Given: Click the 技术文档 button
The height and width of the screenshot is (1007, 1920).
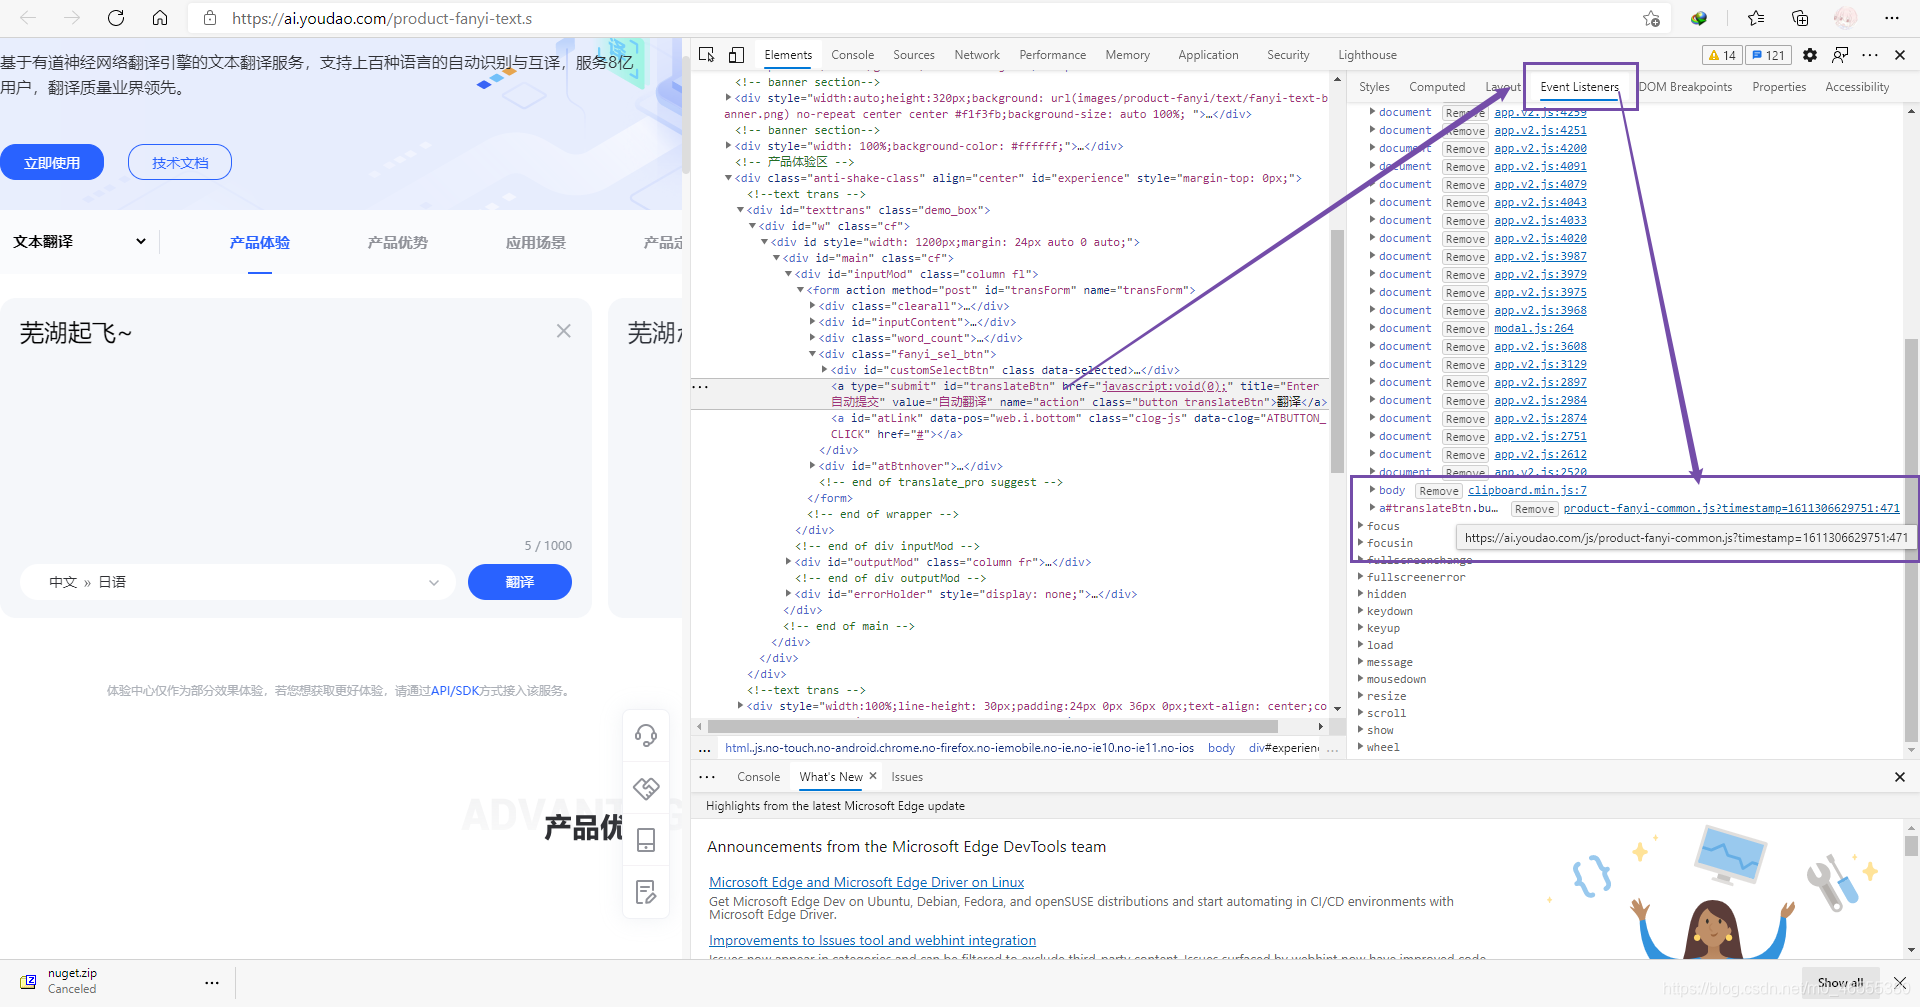Looking at the screenshot, I should 180,162.
